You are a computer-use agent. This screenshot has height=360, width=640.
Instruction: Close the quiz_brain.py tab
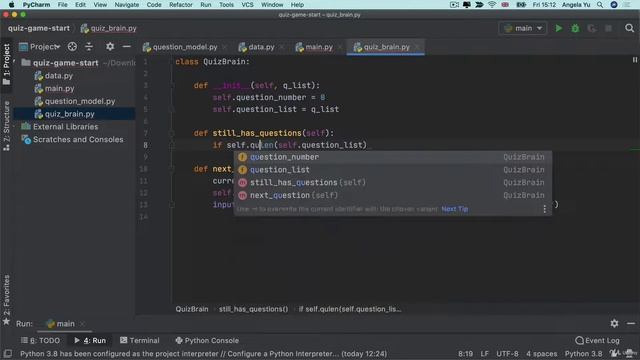[x=417, y=47]
